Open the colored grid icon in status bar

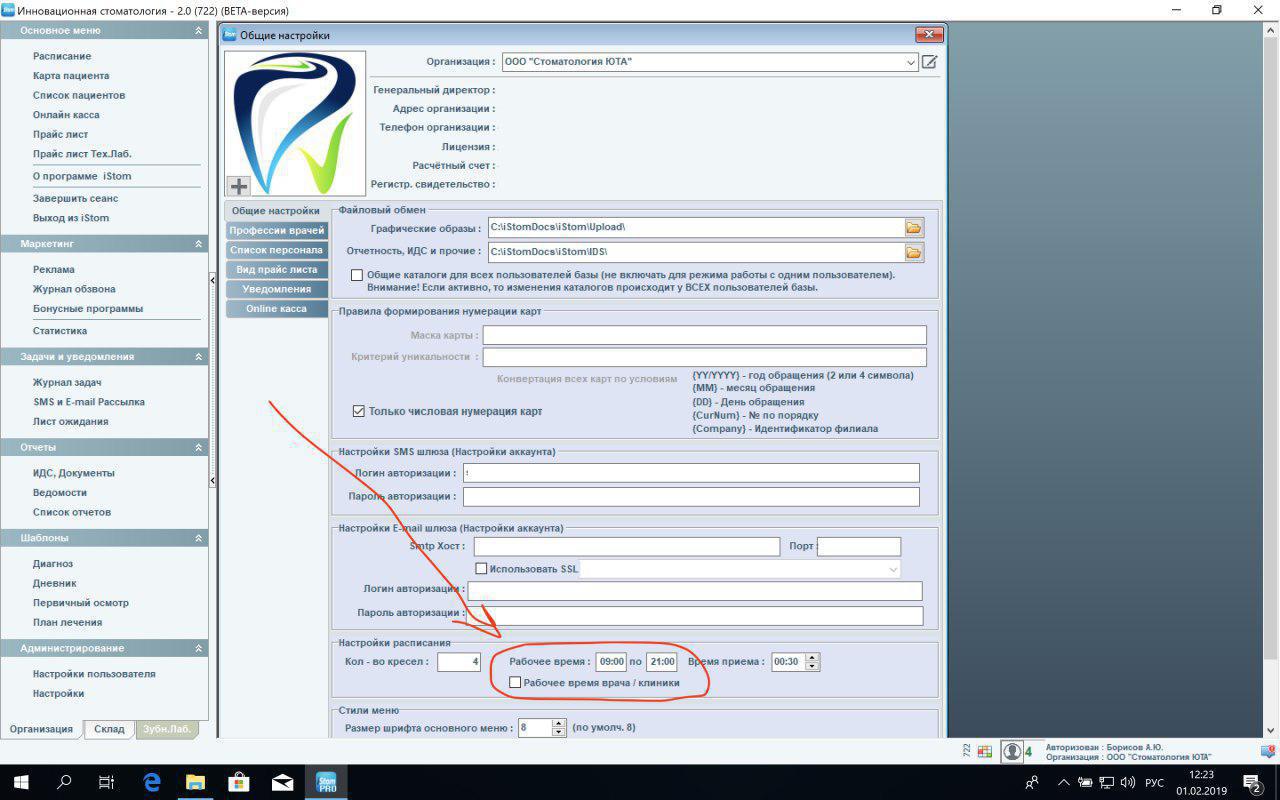(x=984, y=751)
